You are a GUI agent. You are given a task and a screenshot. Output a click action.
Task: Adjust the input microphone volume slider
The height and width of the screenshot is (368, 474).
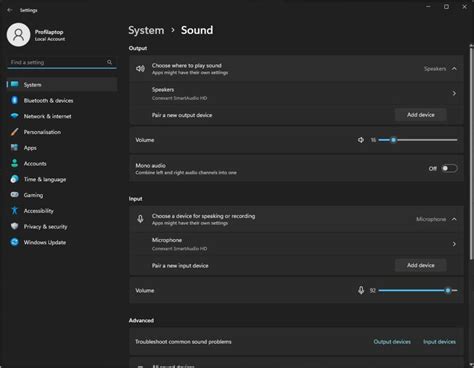point(418,290)
